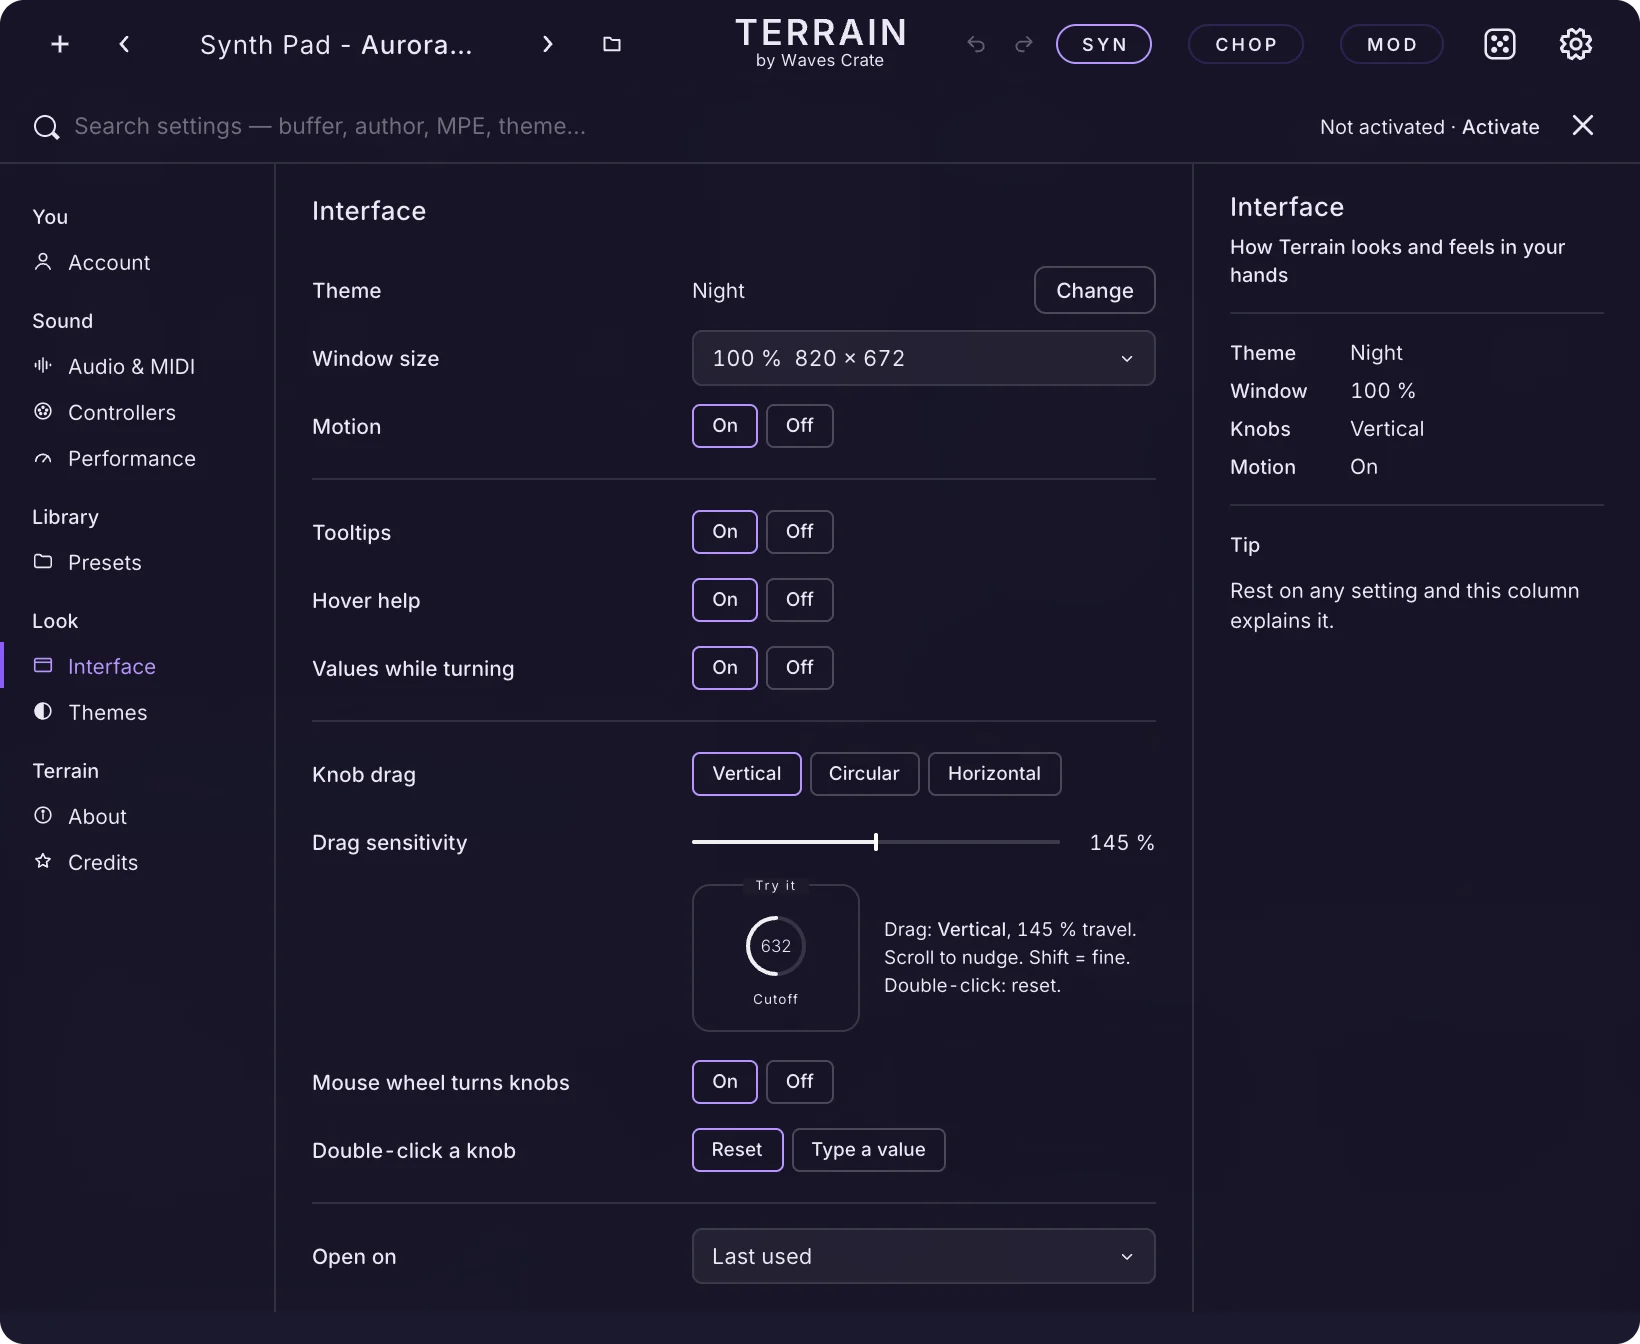
Task: Click the Synth Pad - Aurora preset name
Action: [x=336, y=45]
